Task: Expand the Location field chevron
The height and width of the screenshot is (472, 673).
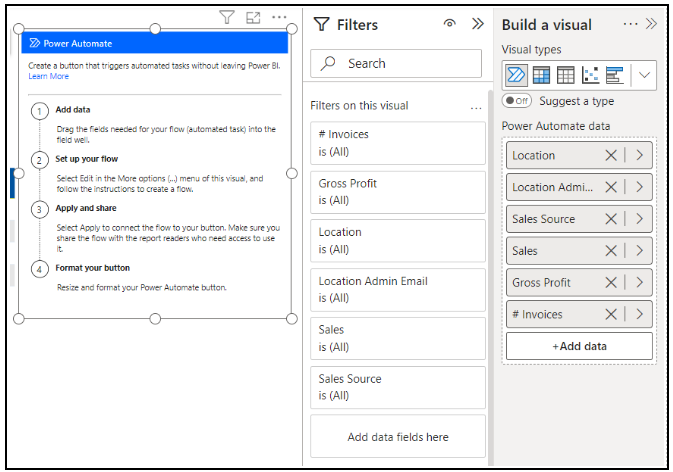Action: 640,155
